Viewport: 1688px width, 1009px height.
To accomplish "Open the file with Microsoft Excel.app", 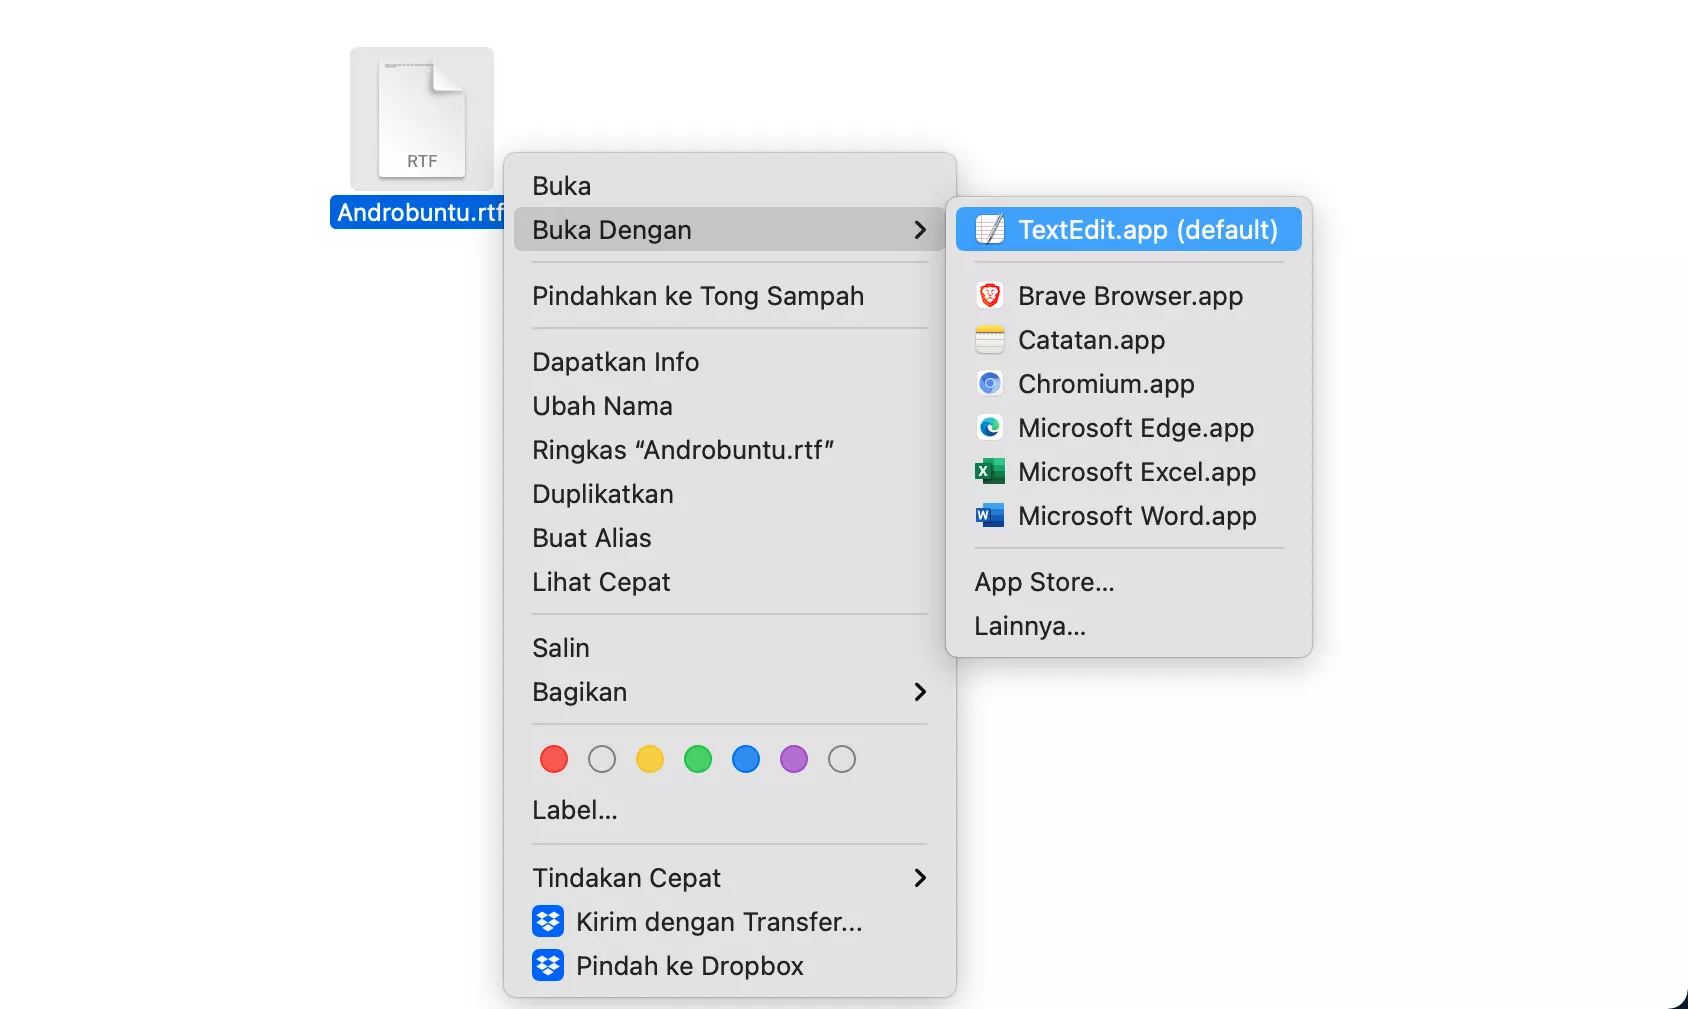I will point(1136,472).
